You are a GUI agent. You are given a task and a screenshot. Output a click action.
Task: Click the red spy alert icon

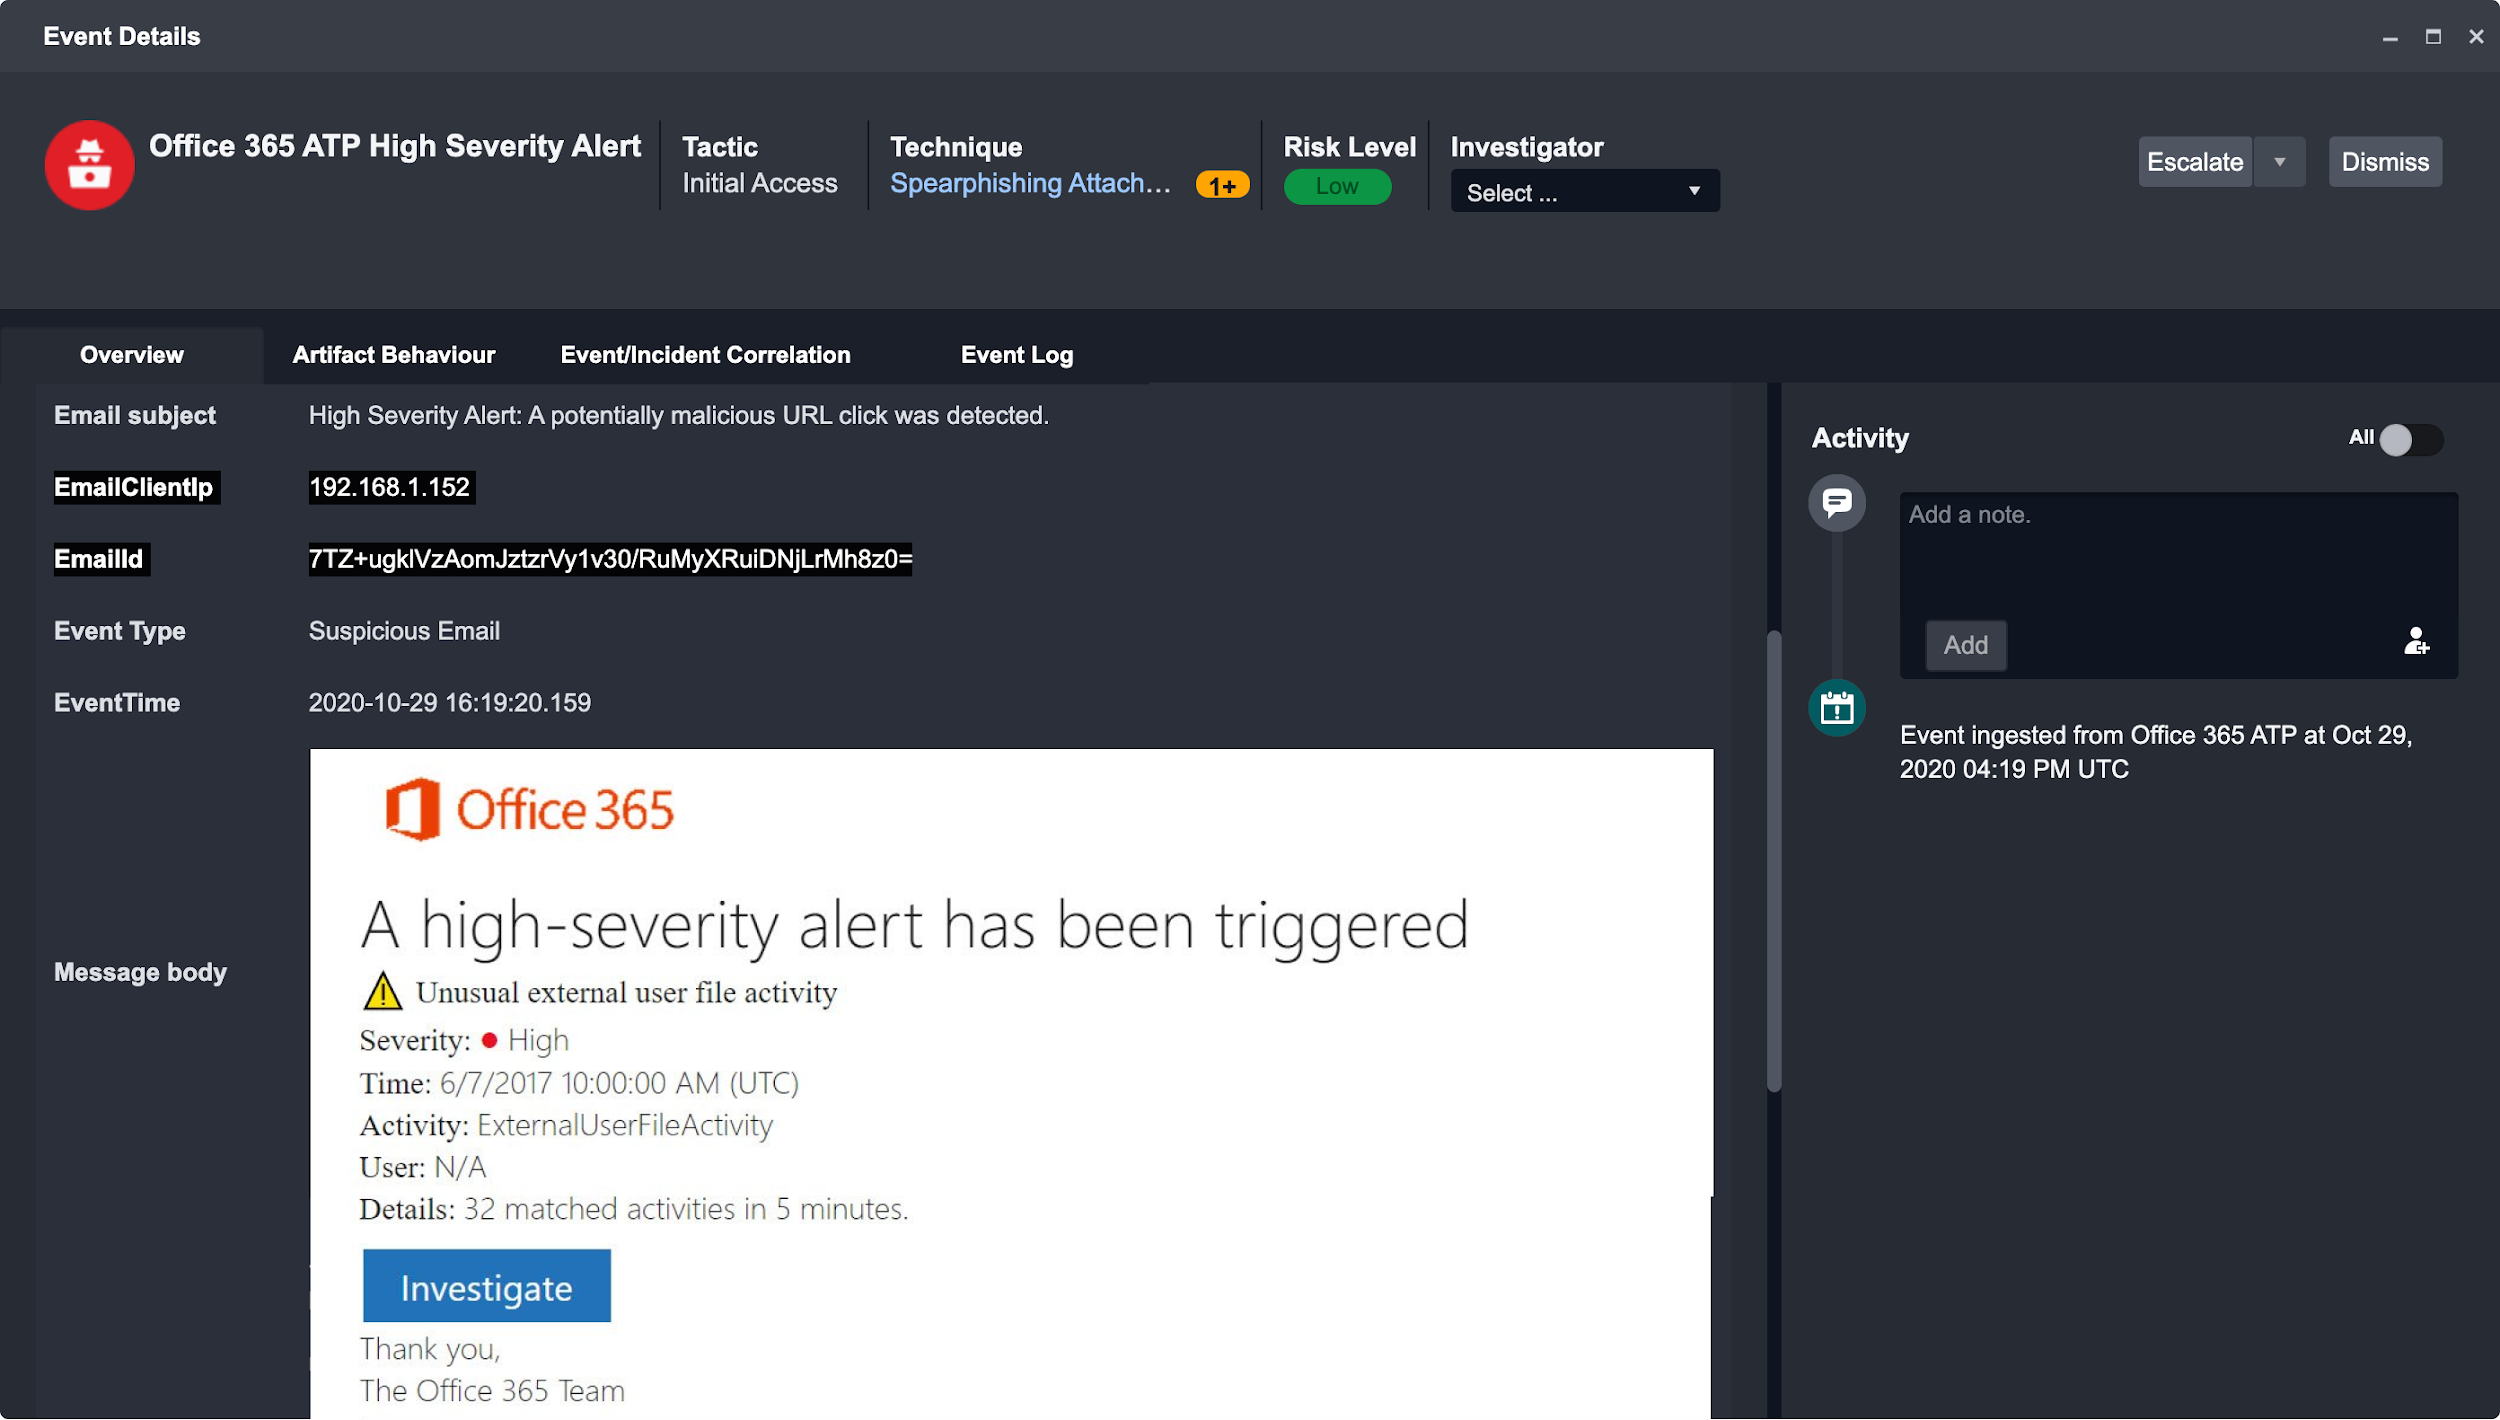(x=89, y=165)
